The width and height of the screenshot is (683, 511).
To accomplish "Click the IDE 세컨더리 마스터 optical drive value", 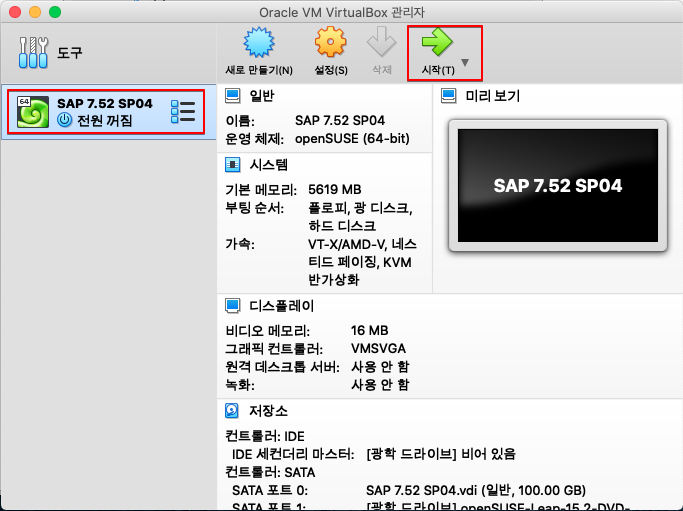I will pos(441,454).
